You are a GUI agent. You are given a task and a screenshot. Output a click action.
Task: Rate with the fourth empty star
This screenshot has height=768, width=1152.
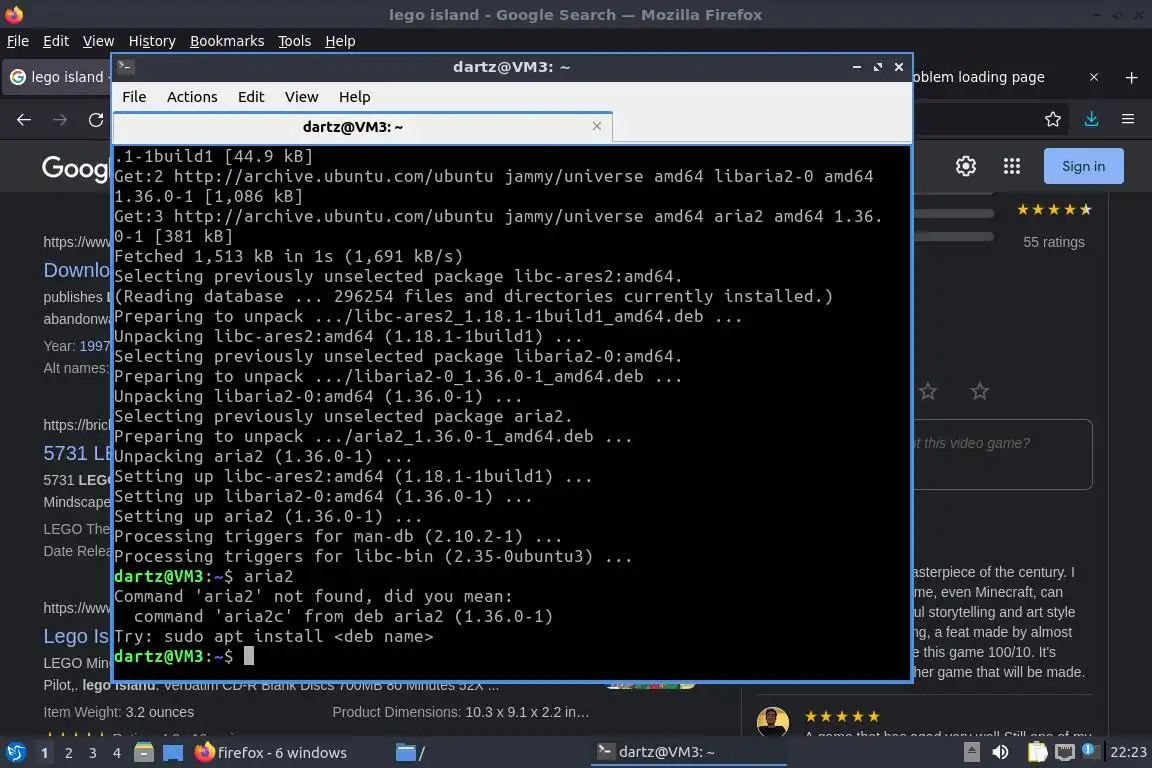coord(928,391)
